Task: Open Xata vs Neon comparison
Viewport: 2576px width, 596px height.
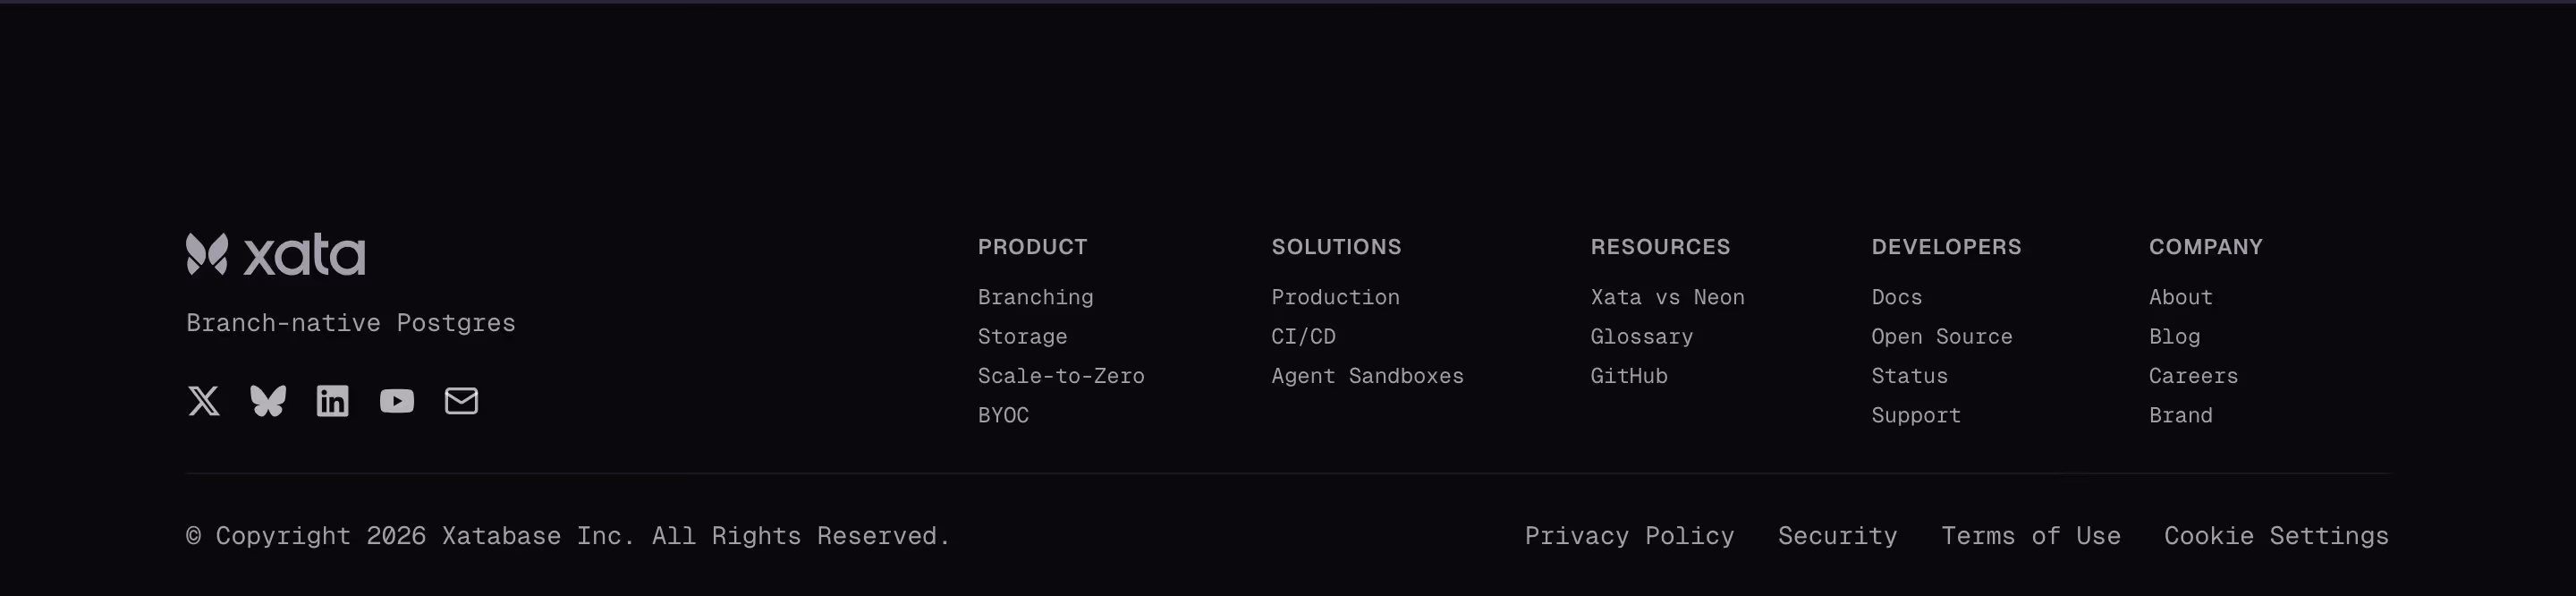Action: [1667, 297]
